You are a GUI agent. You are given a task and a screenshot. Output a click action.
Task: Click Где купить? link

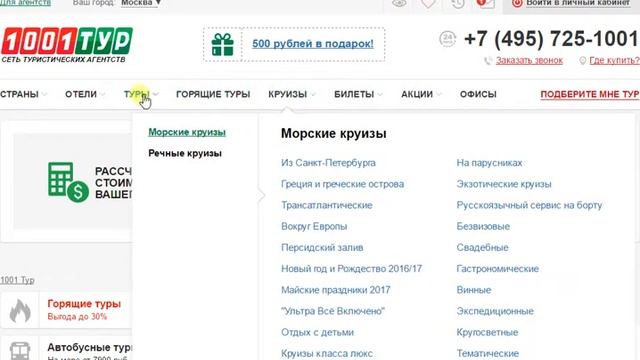coord(614,60)
